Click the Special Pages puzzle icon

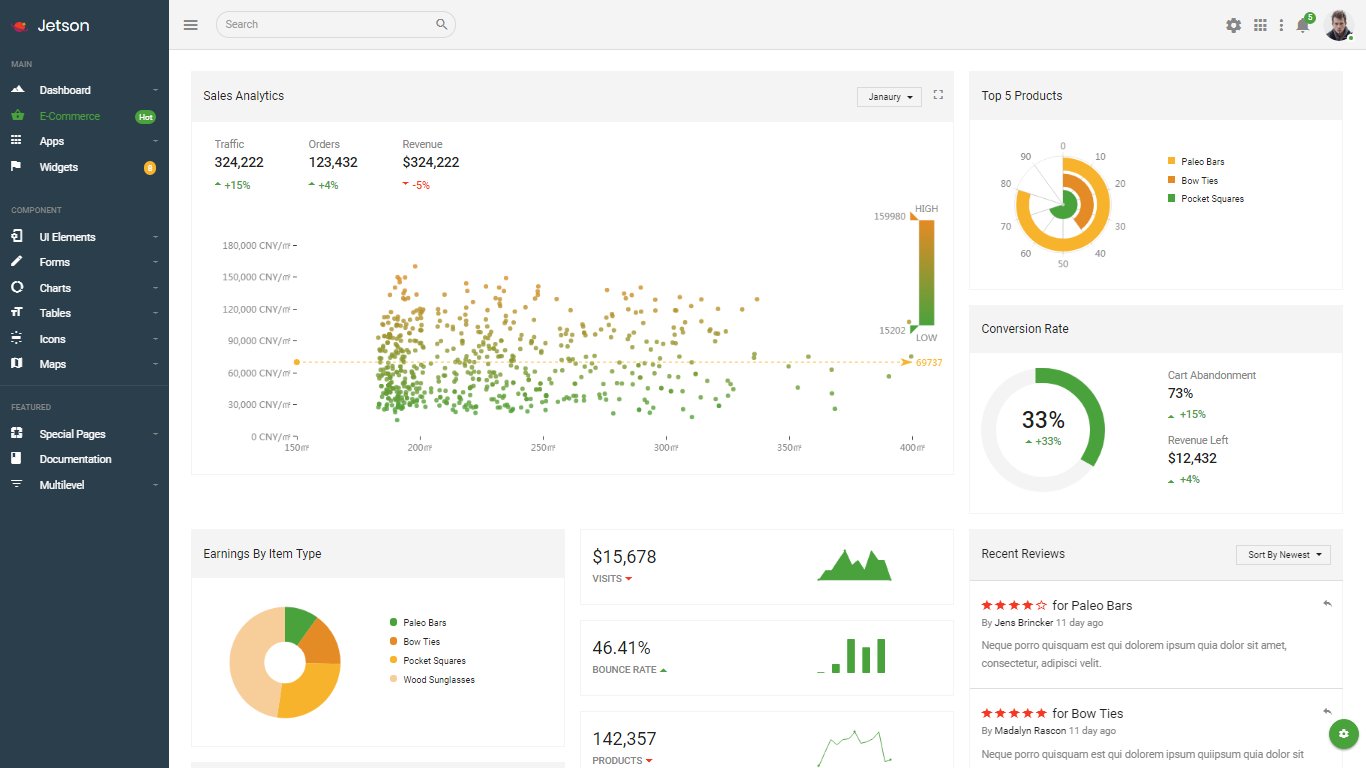[17, 434]
